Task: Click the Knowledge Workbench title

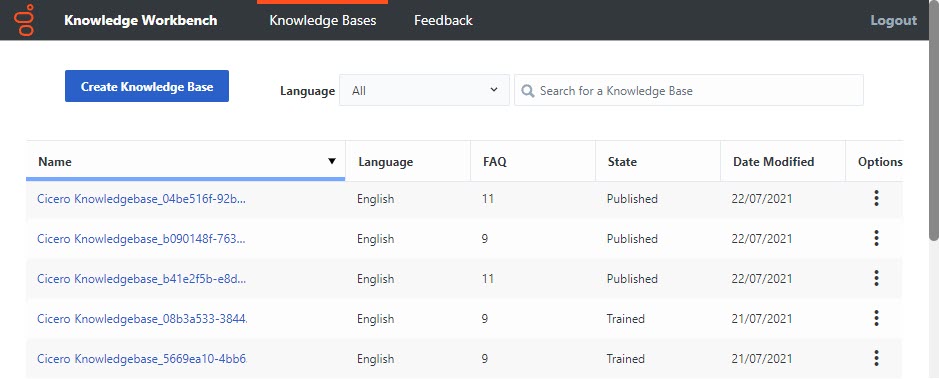Action: pos(141,20)
